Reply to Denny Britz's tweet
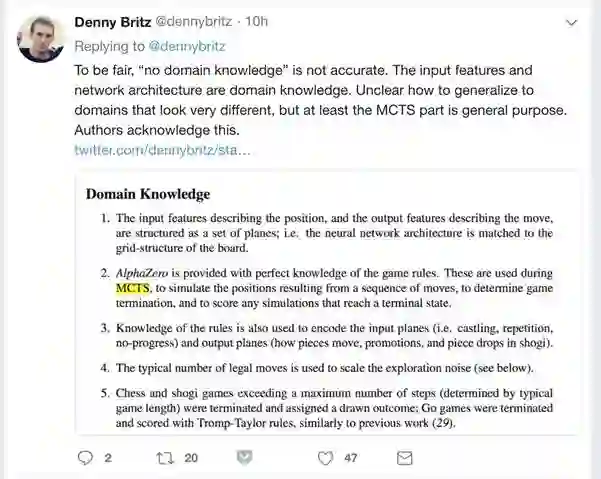This screenshot has height=479, width=601. click(84, 458)
